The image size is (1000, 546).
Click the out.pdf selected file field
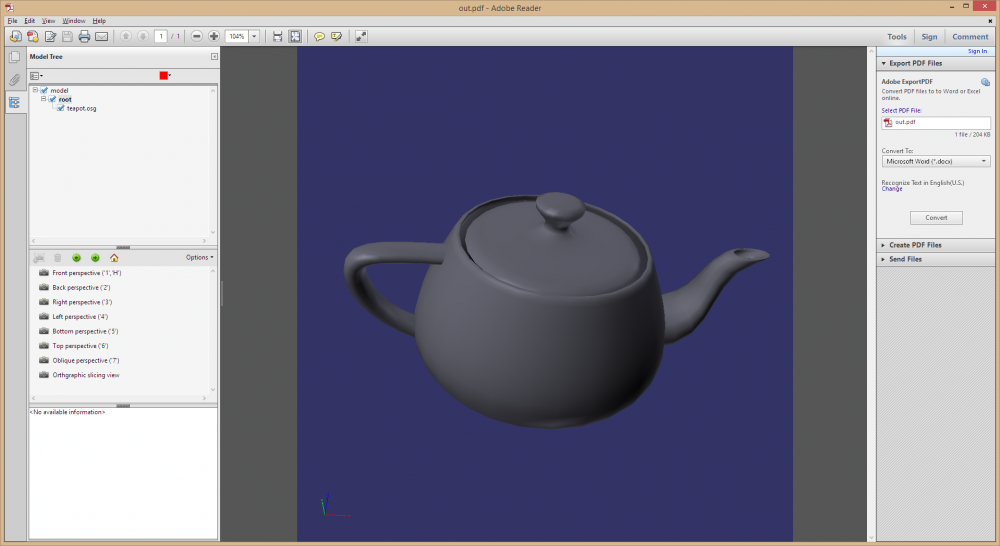pyautogui.click(x=936, y=122)
